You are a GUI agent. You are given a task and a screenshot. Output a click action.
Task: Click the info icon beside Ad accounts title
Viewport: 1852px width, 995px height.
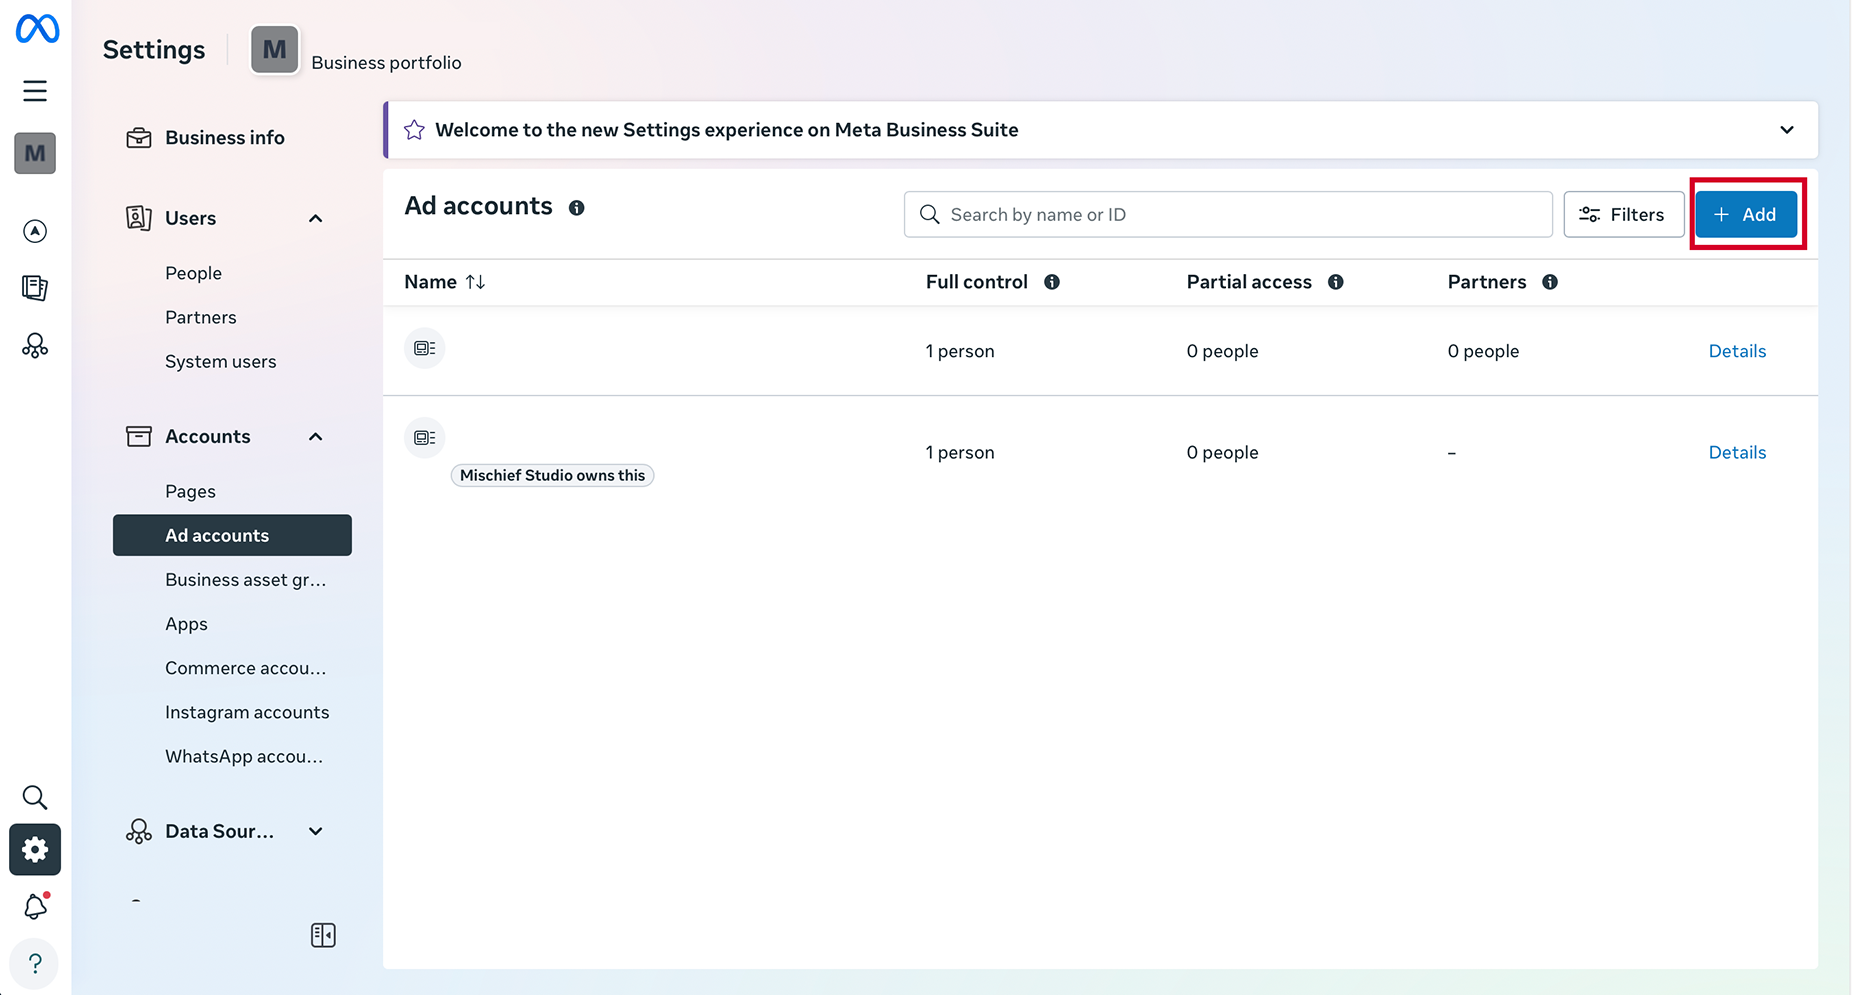(x=576, y=208)
